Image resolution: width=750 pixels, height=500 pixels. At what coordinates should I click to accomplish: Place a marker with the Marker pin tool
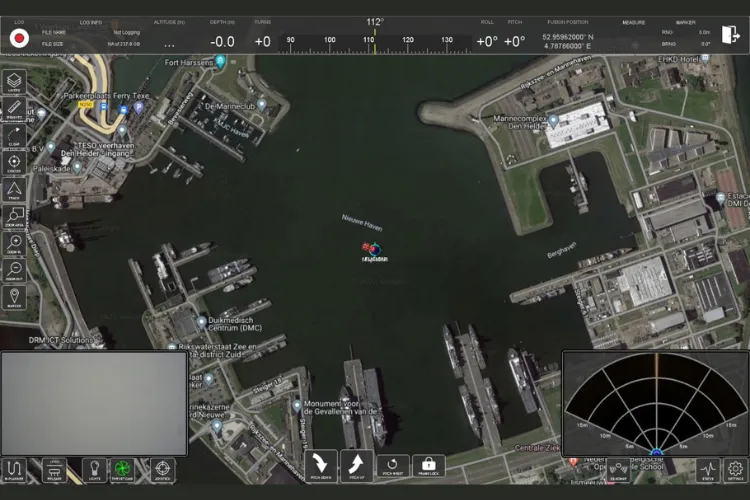(x=14, y=298)
